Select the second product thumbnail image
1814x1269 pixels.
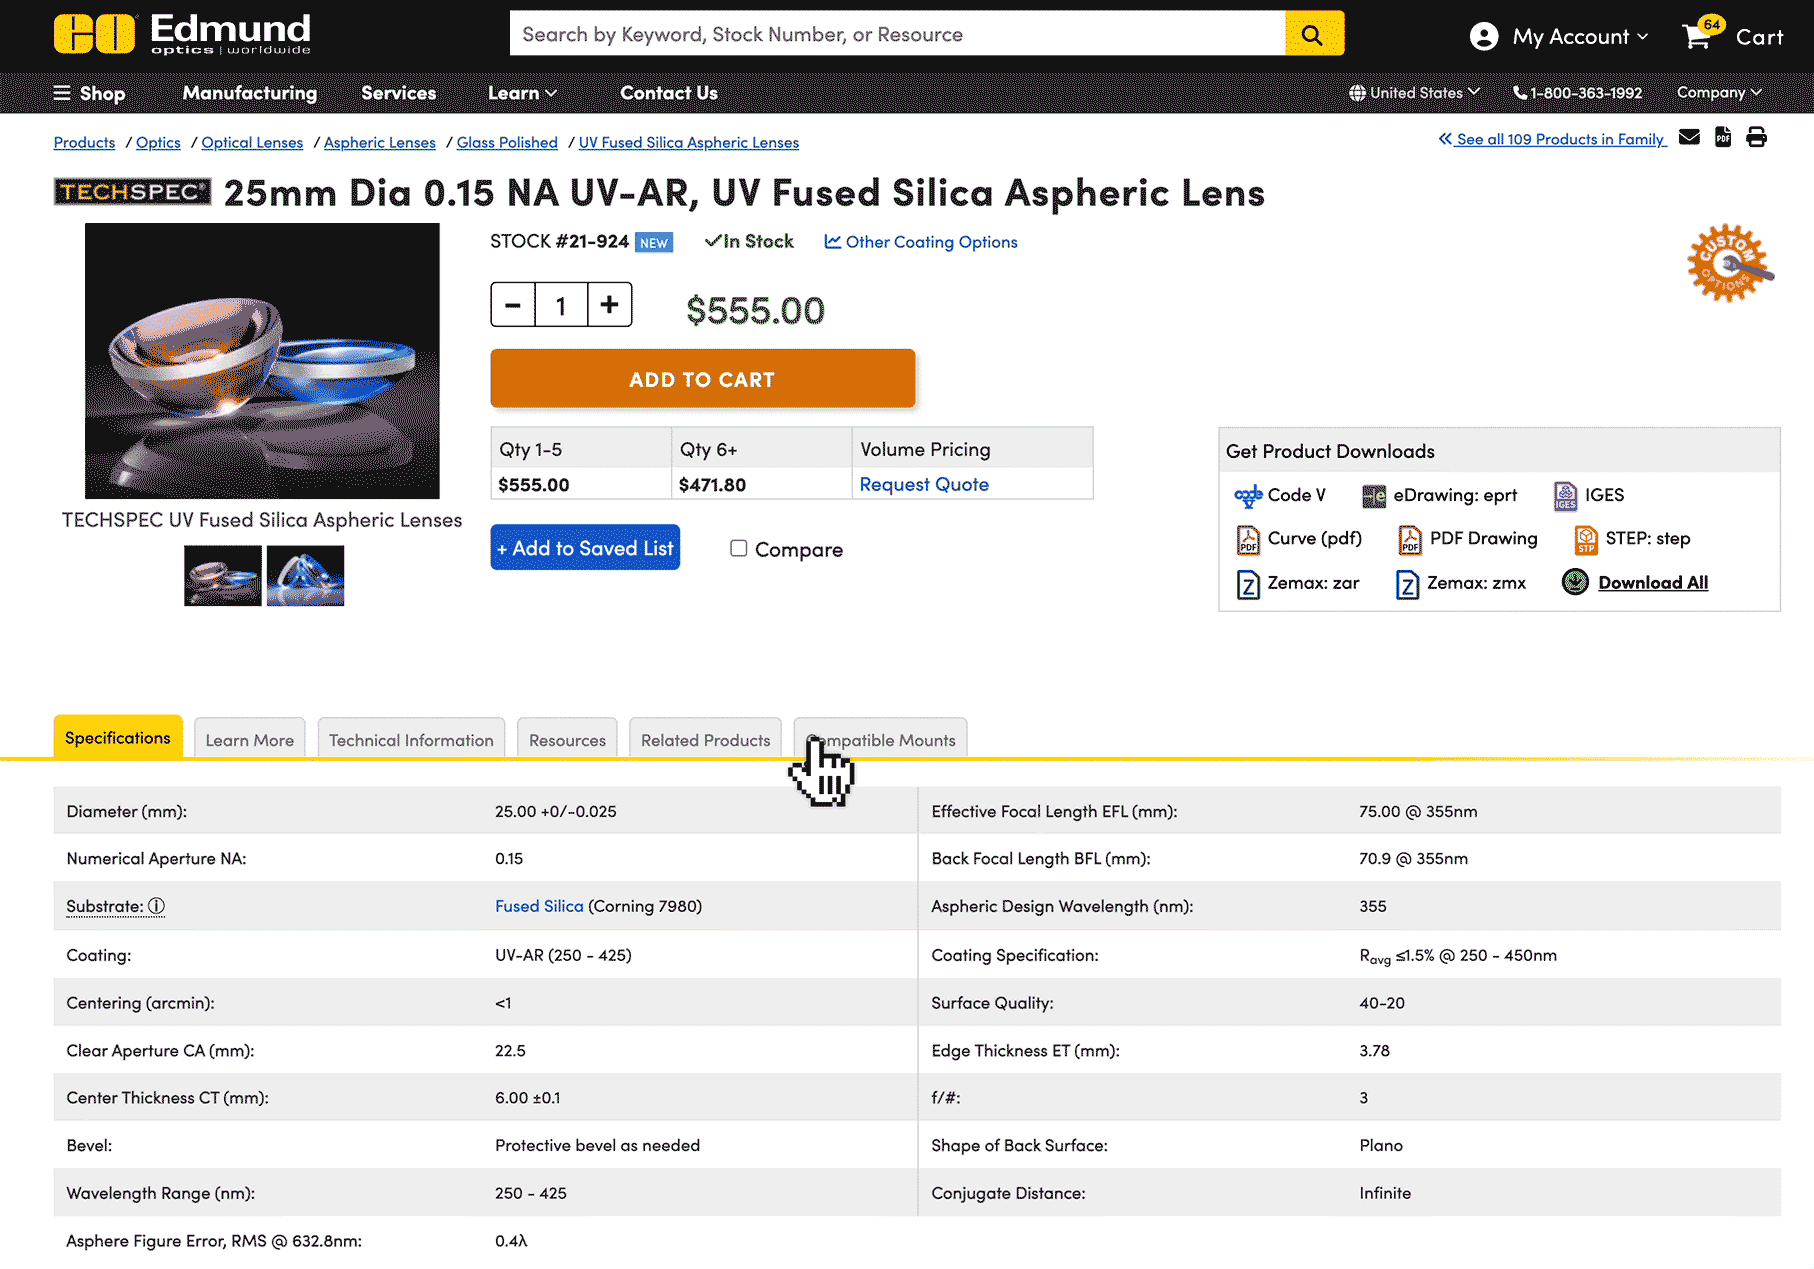point(305,576)
